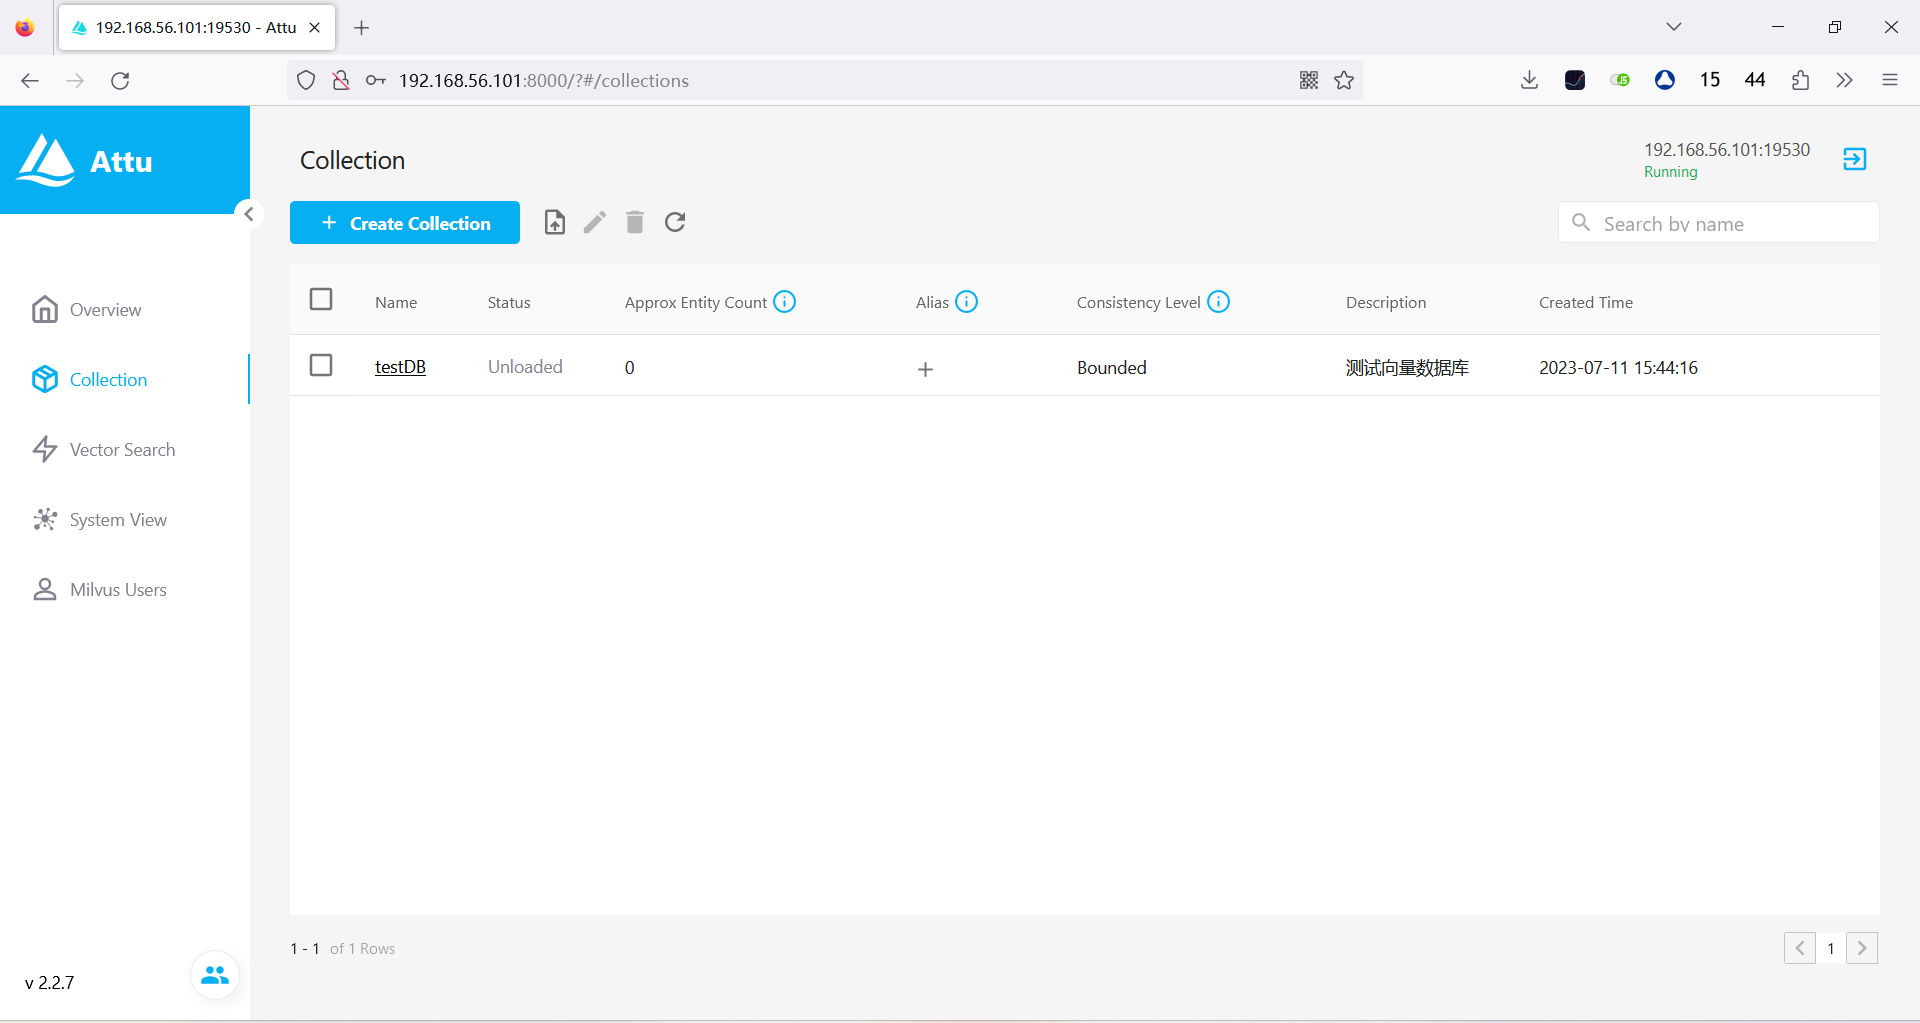Select page 1 in pagination
The image size is (1920, 1023).
pyautogui.click(x=1831, y=948)
